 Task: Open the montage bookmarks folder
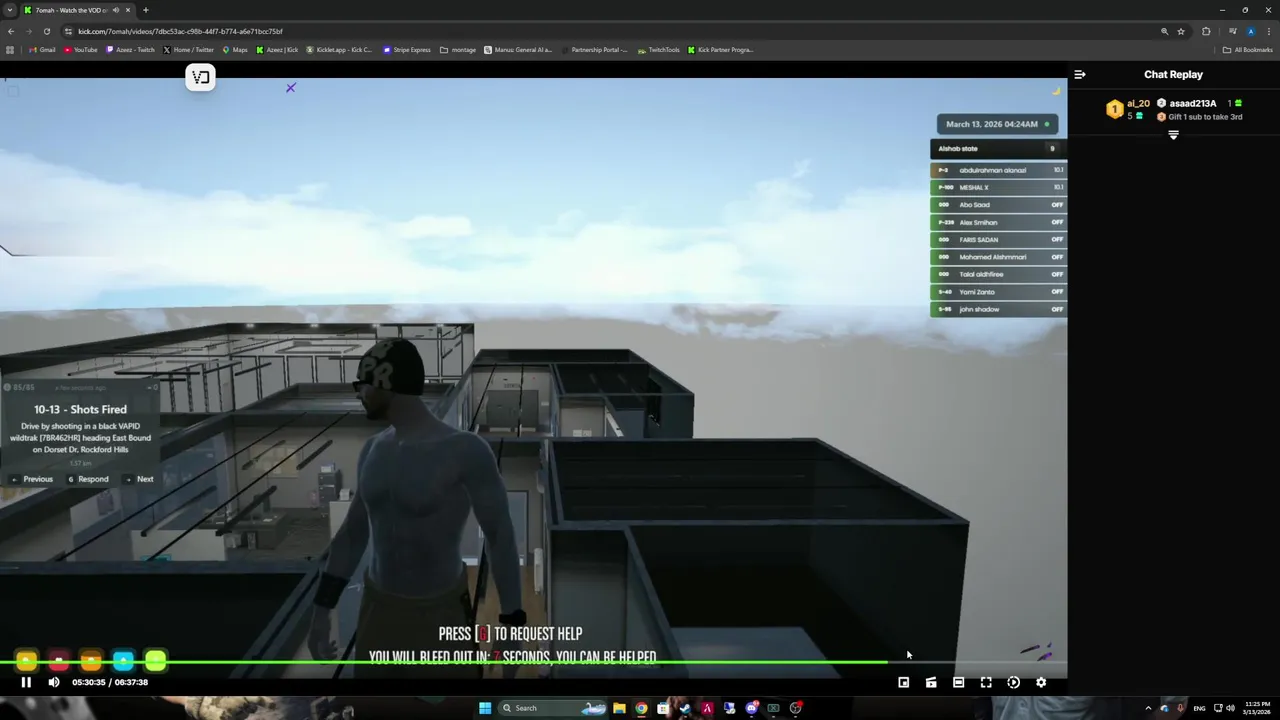[458, 50]
